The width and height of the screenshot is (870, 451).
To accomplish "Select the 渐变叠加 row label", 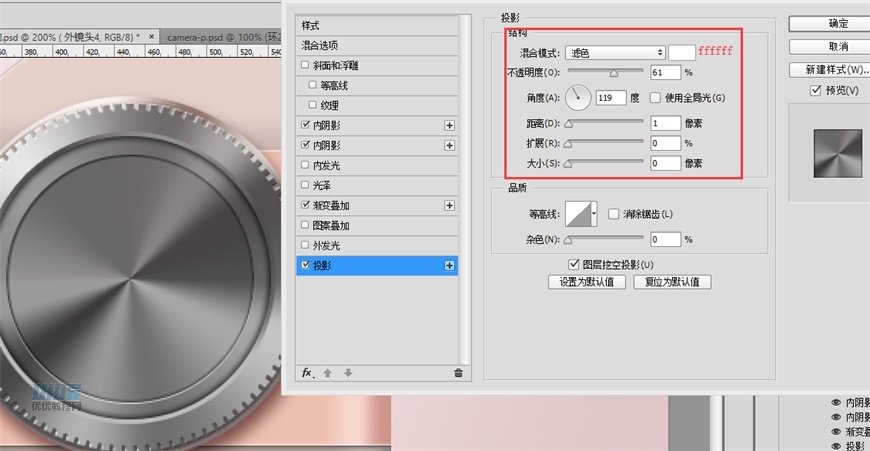I will [331, 206].
